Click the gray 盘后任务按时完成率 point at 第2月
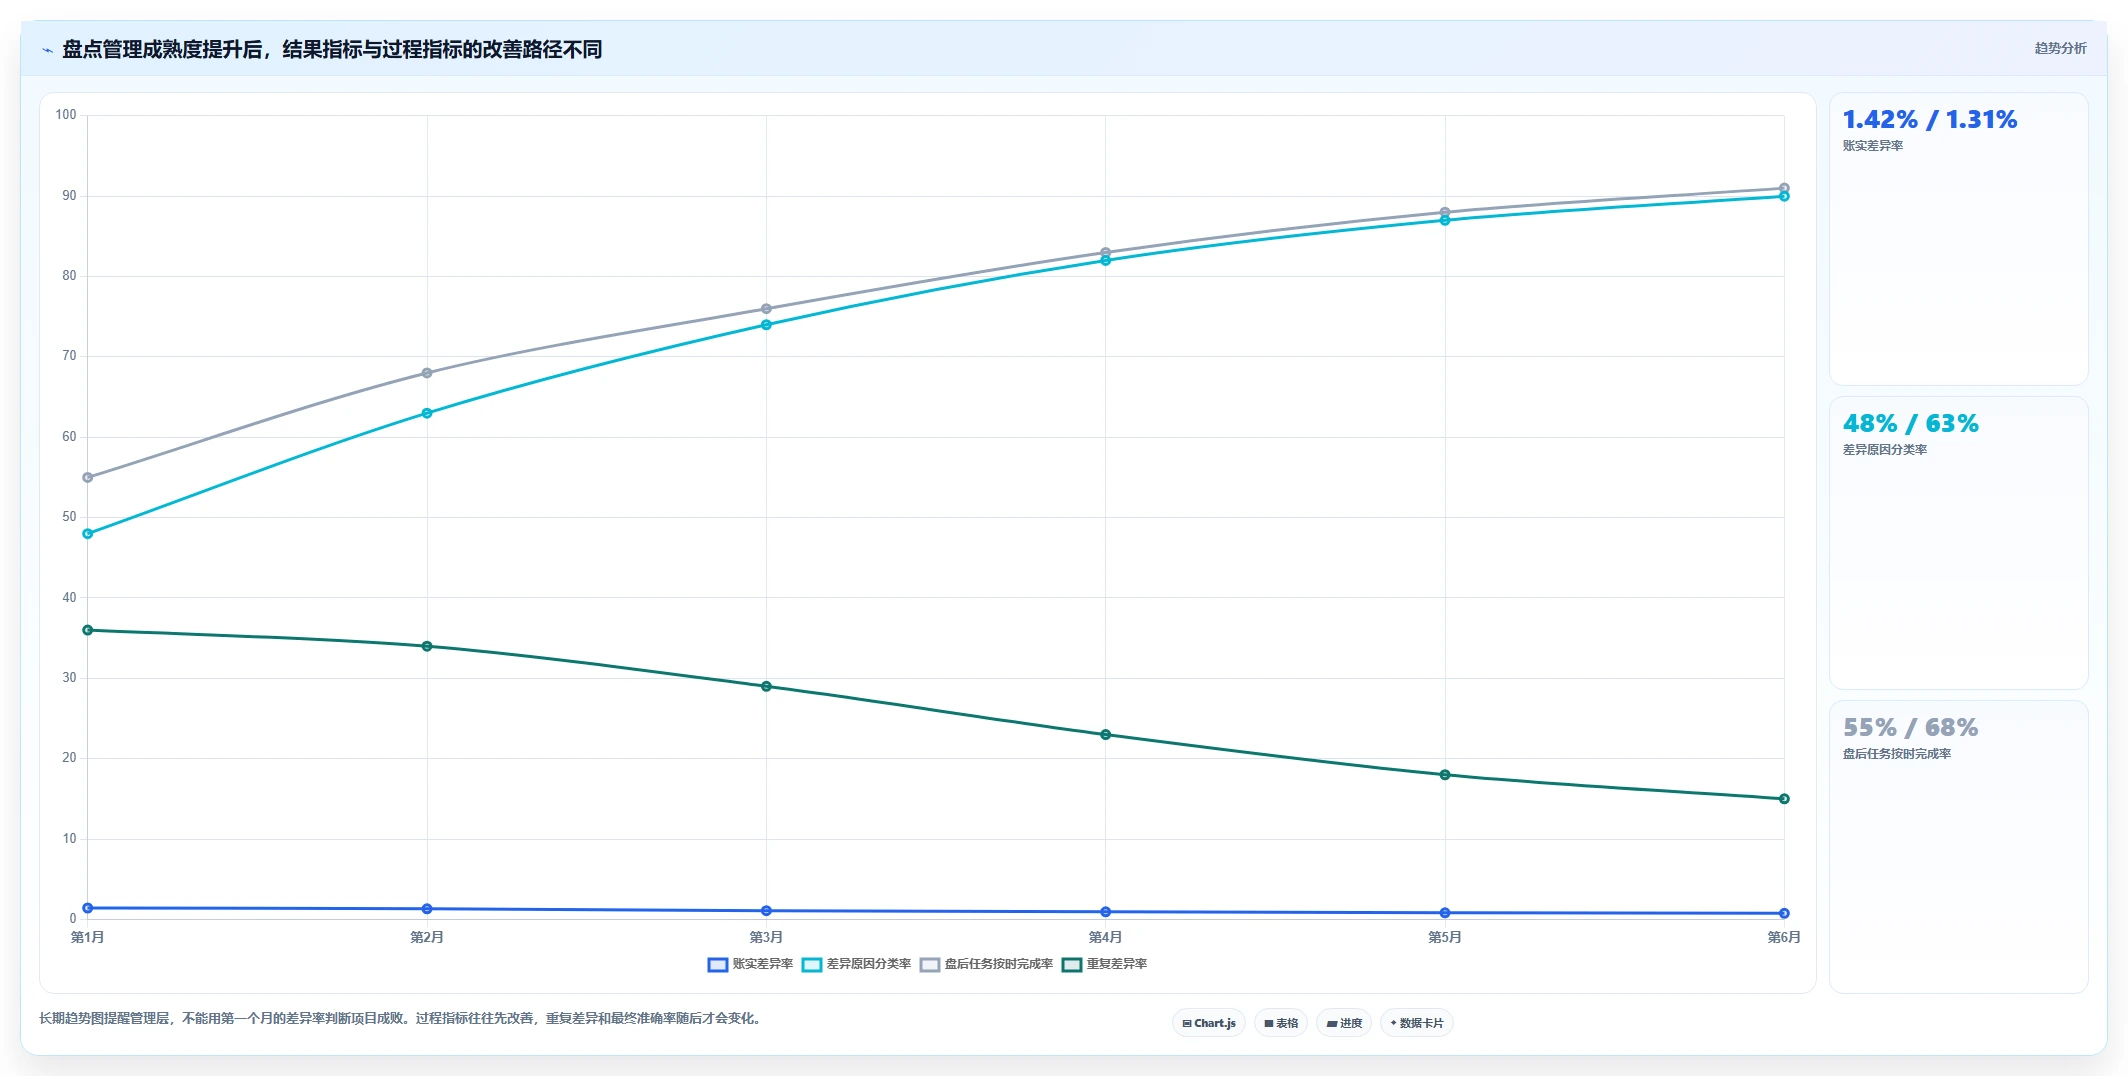 coord(427,373)
